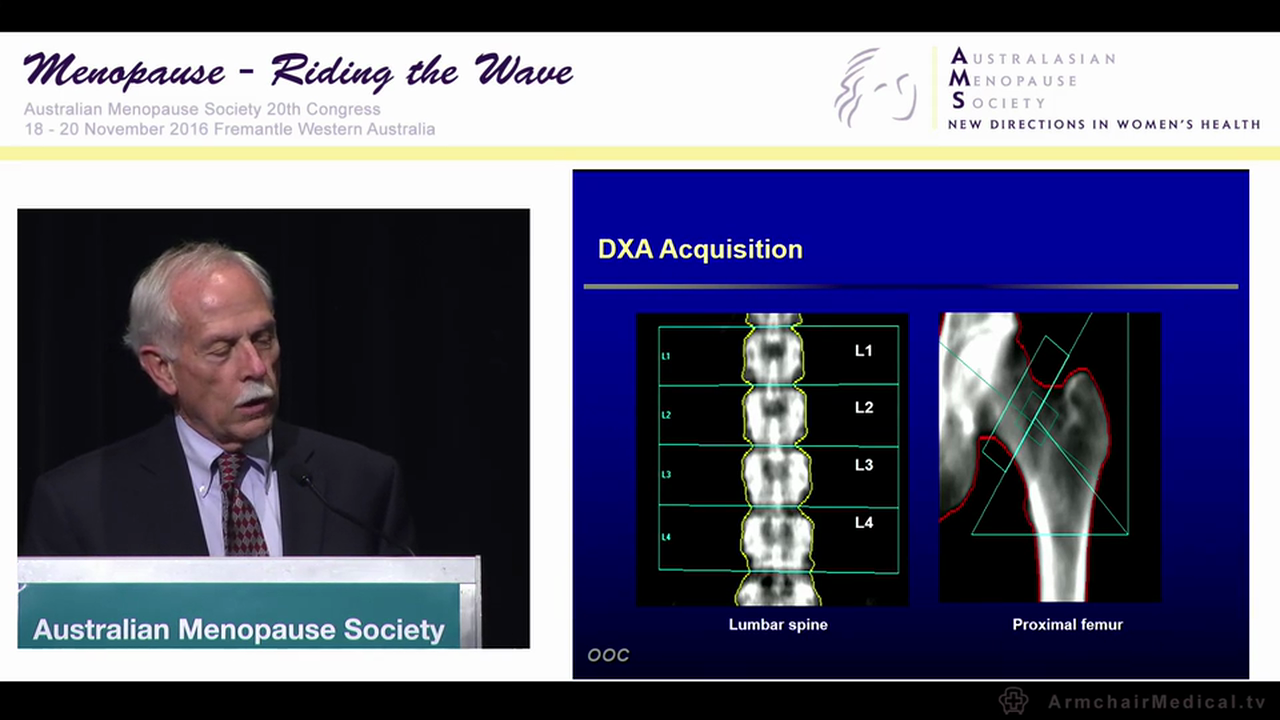Toggle the L2 vertebra region marker
This screenshot has height=720, width=1280.
point(664,414)
